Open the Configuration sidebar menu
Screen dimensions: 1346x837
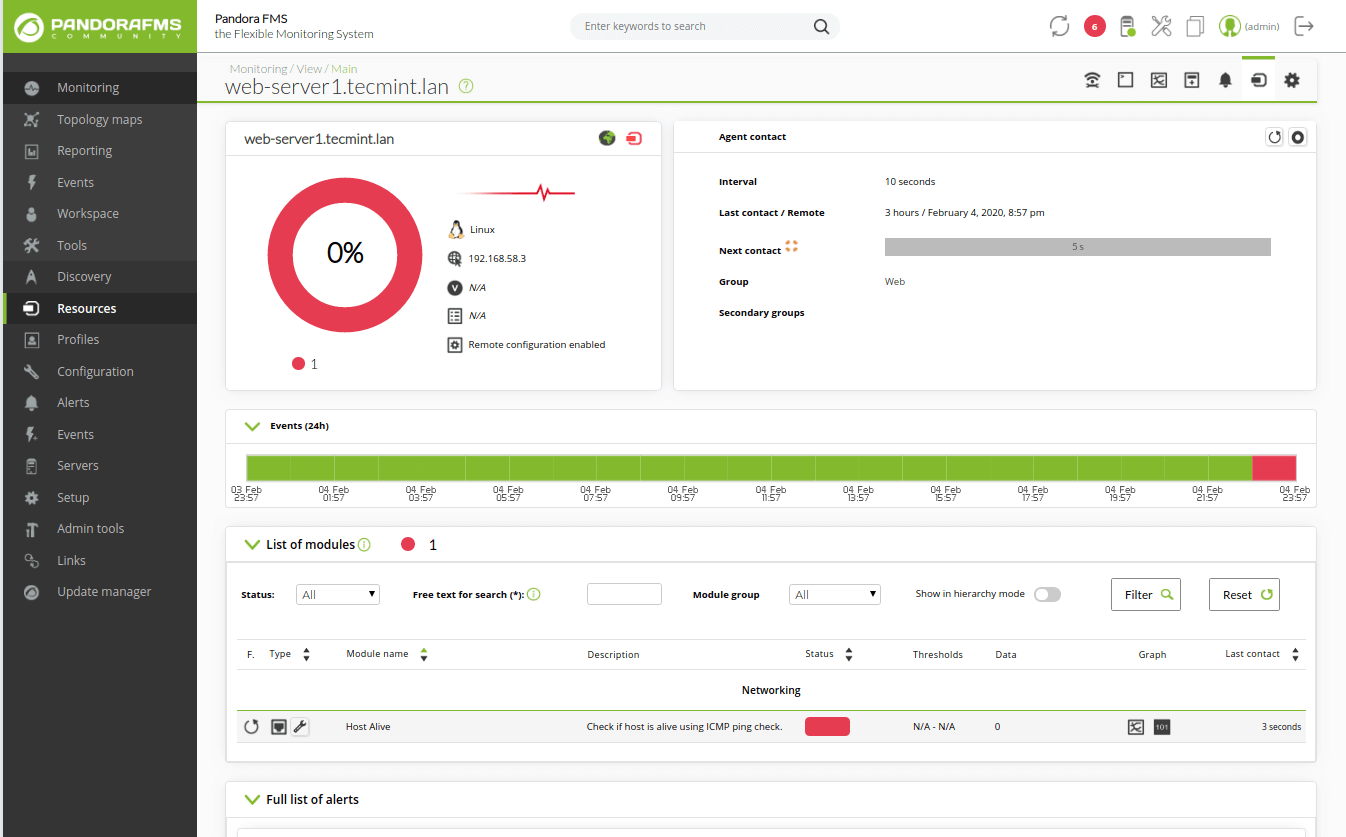(x=100, y=371)
